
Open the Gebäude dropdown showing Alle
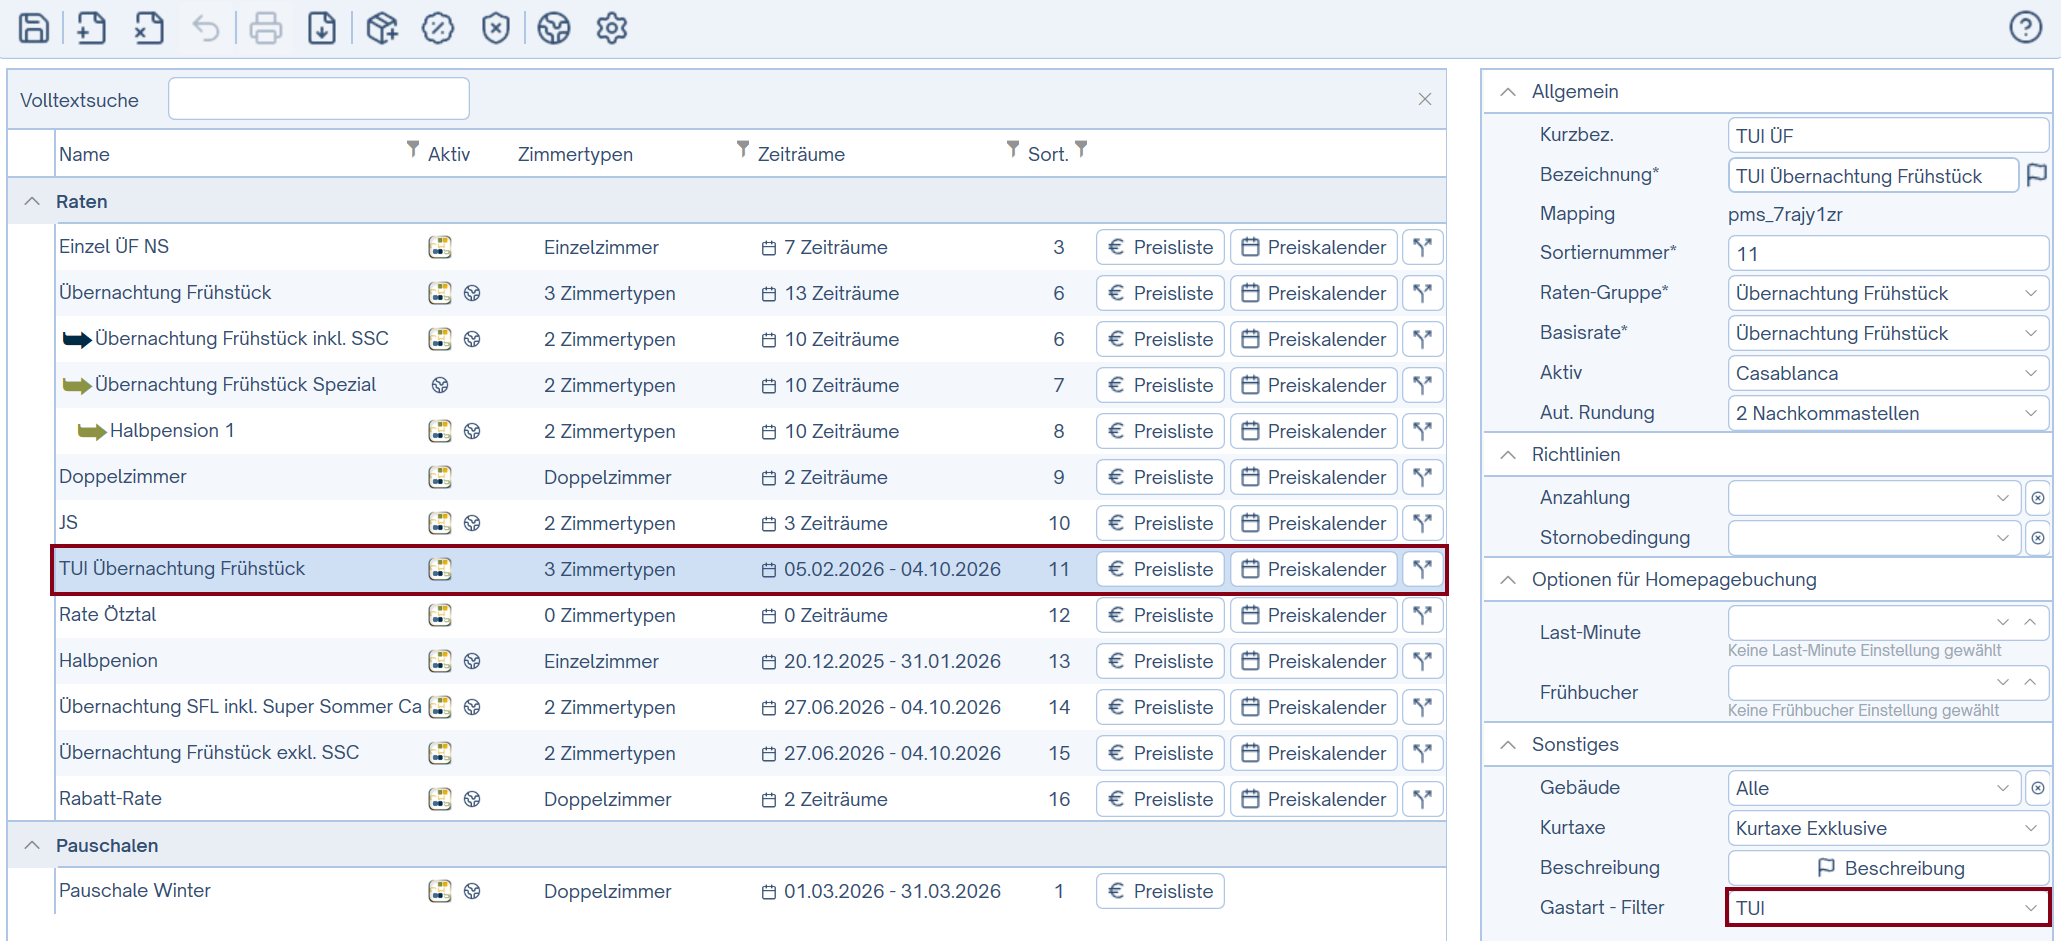(x=1874, y=788)
